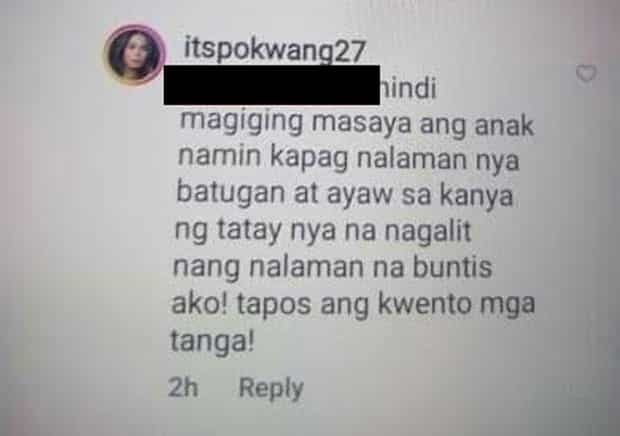620x436 pixels.
Task: Open the itspokwang27 username link
Action: (x=274, y=50)
